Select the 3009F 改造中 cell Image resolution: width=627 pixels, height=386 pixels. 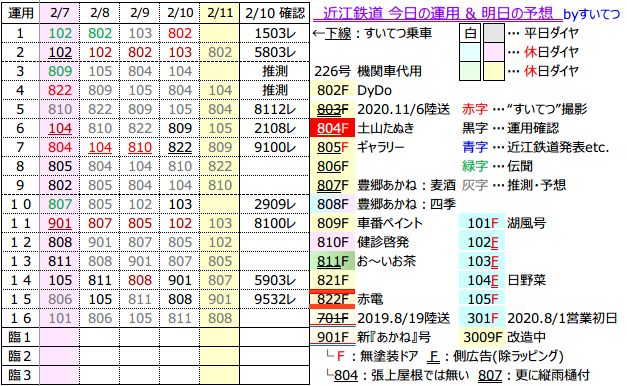pyautogui.click(x=482, y=337)
